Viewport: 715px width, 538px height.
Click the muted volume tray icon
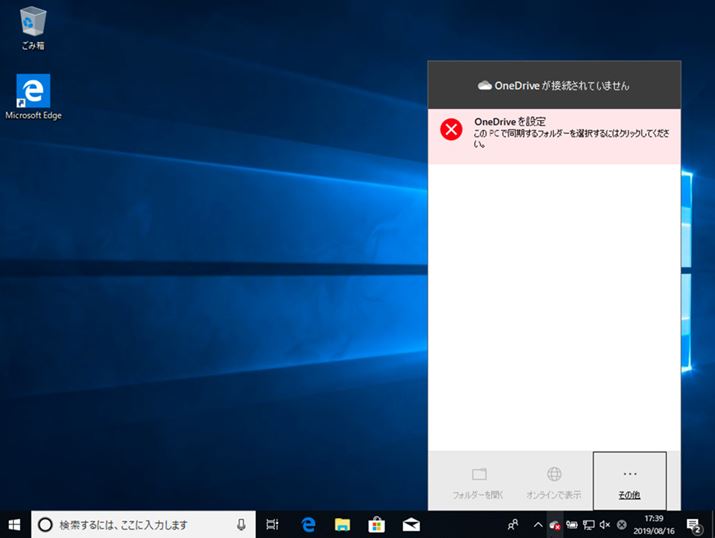coord(605,525)
